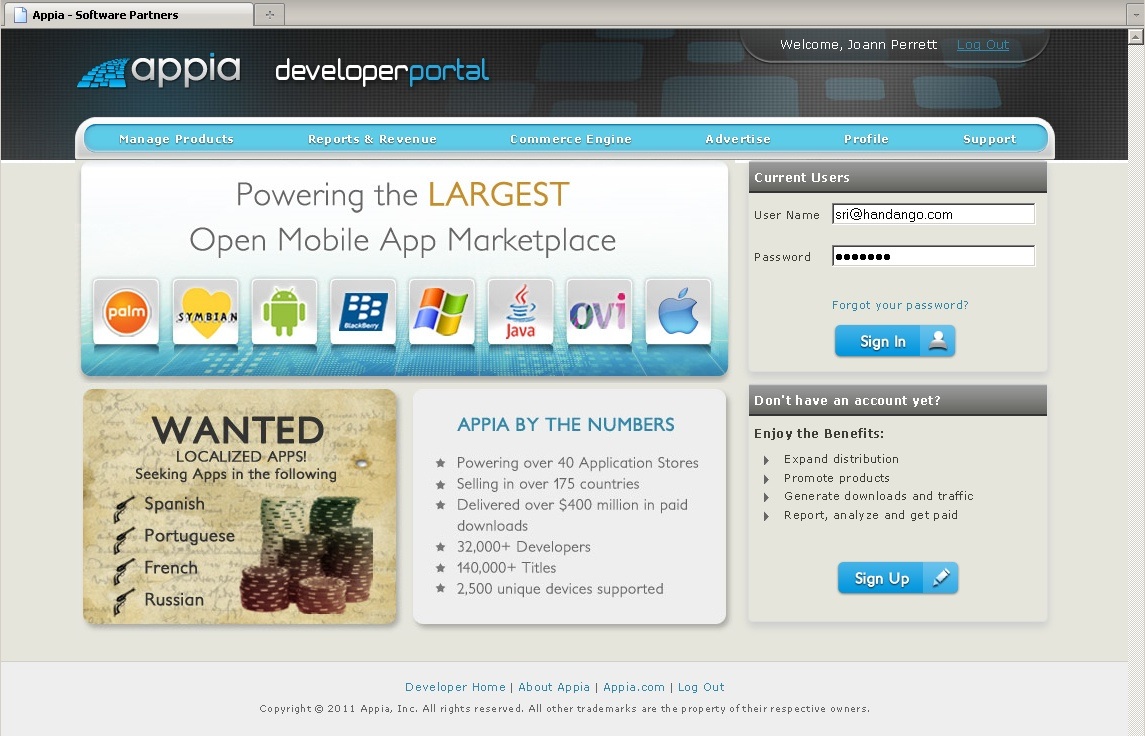Click the footer Log Out link

click(x=701, y=687)
